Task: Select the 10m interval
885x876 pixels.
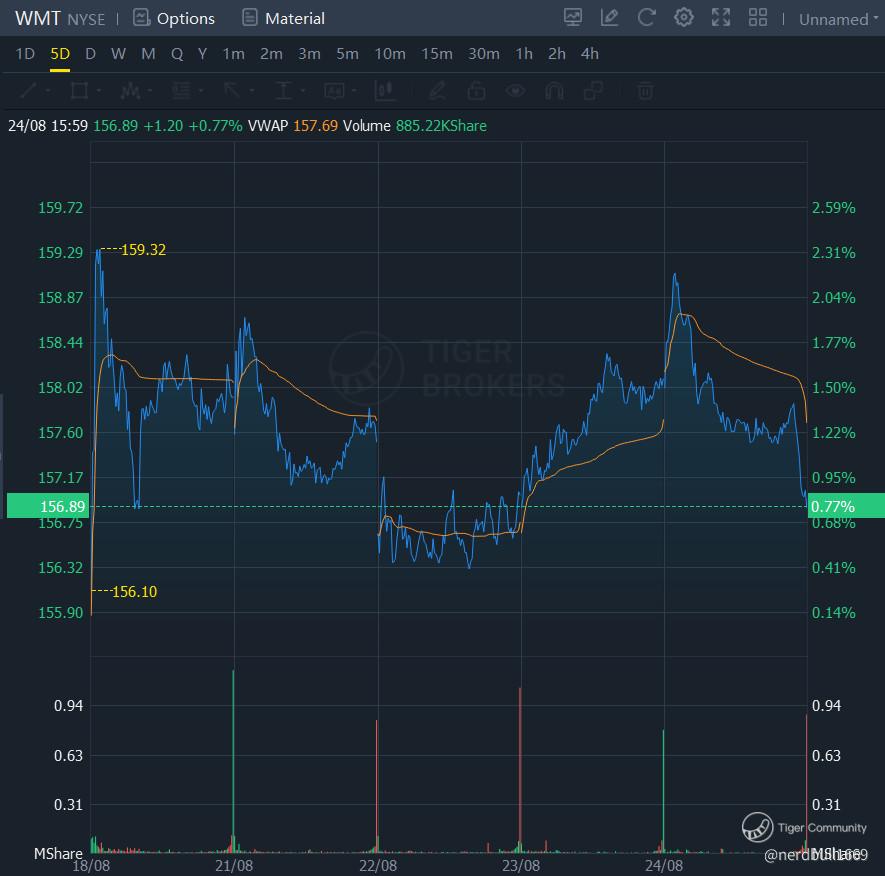Action: click(x=389, y=54)
